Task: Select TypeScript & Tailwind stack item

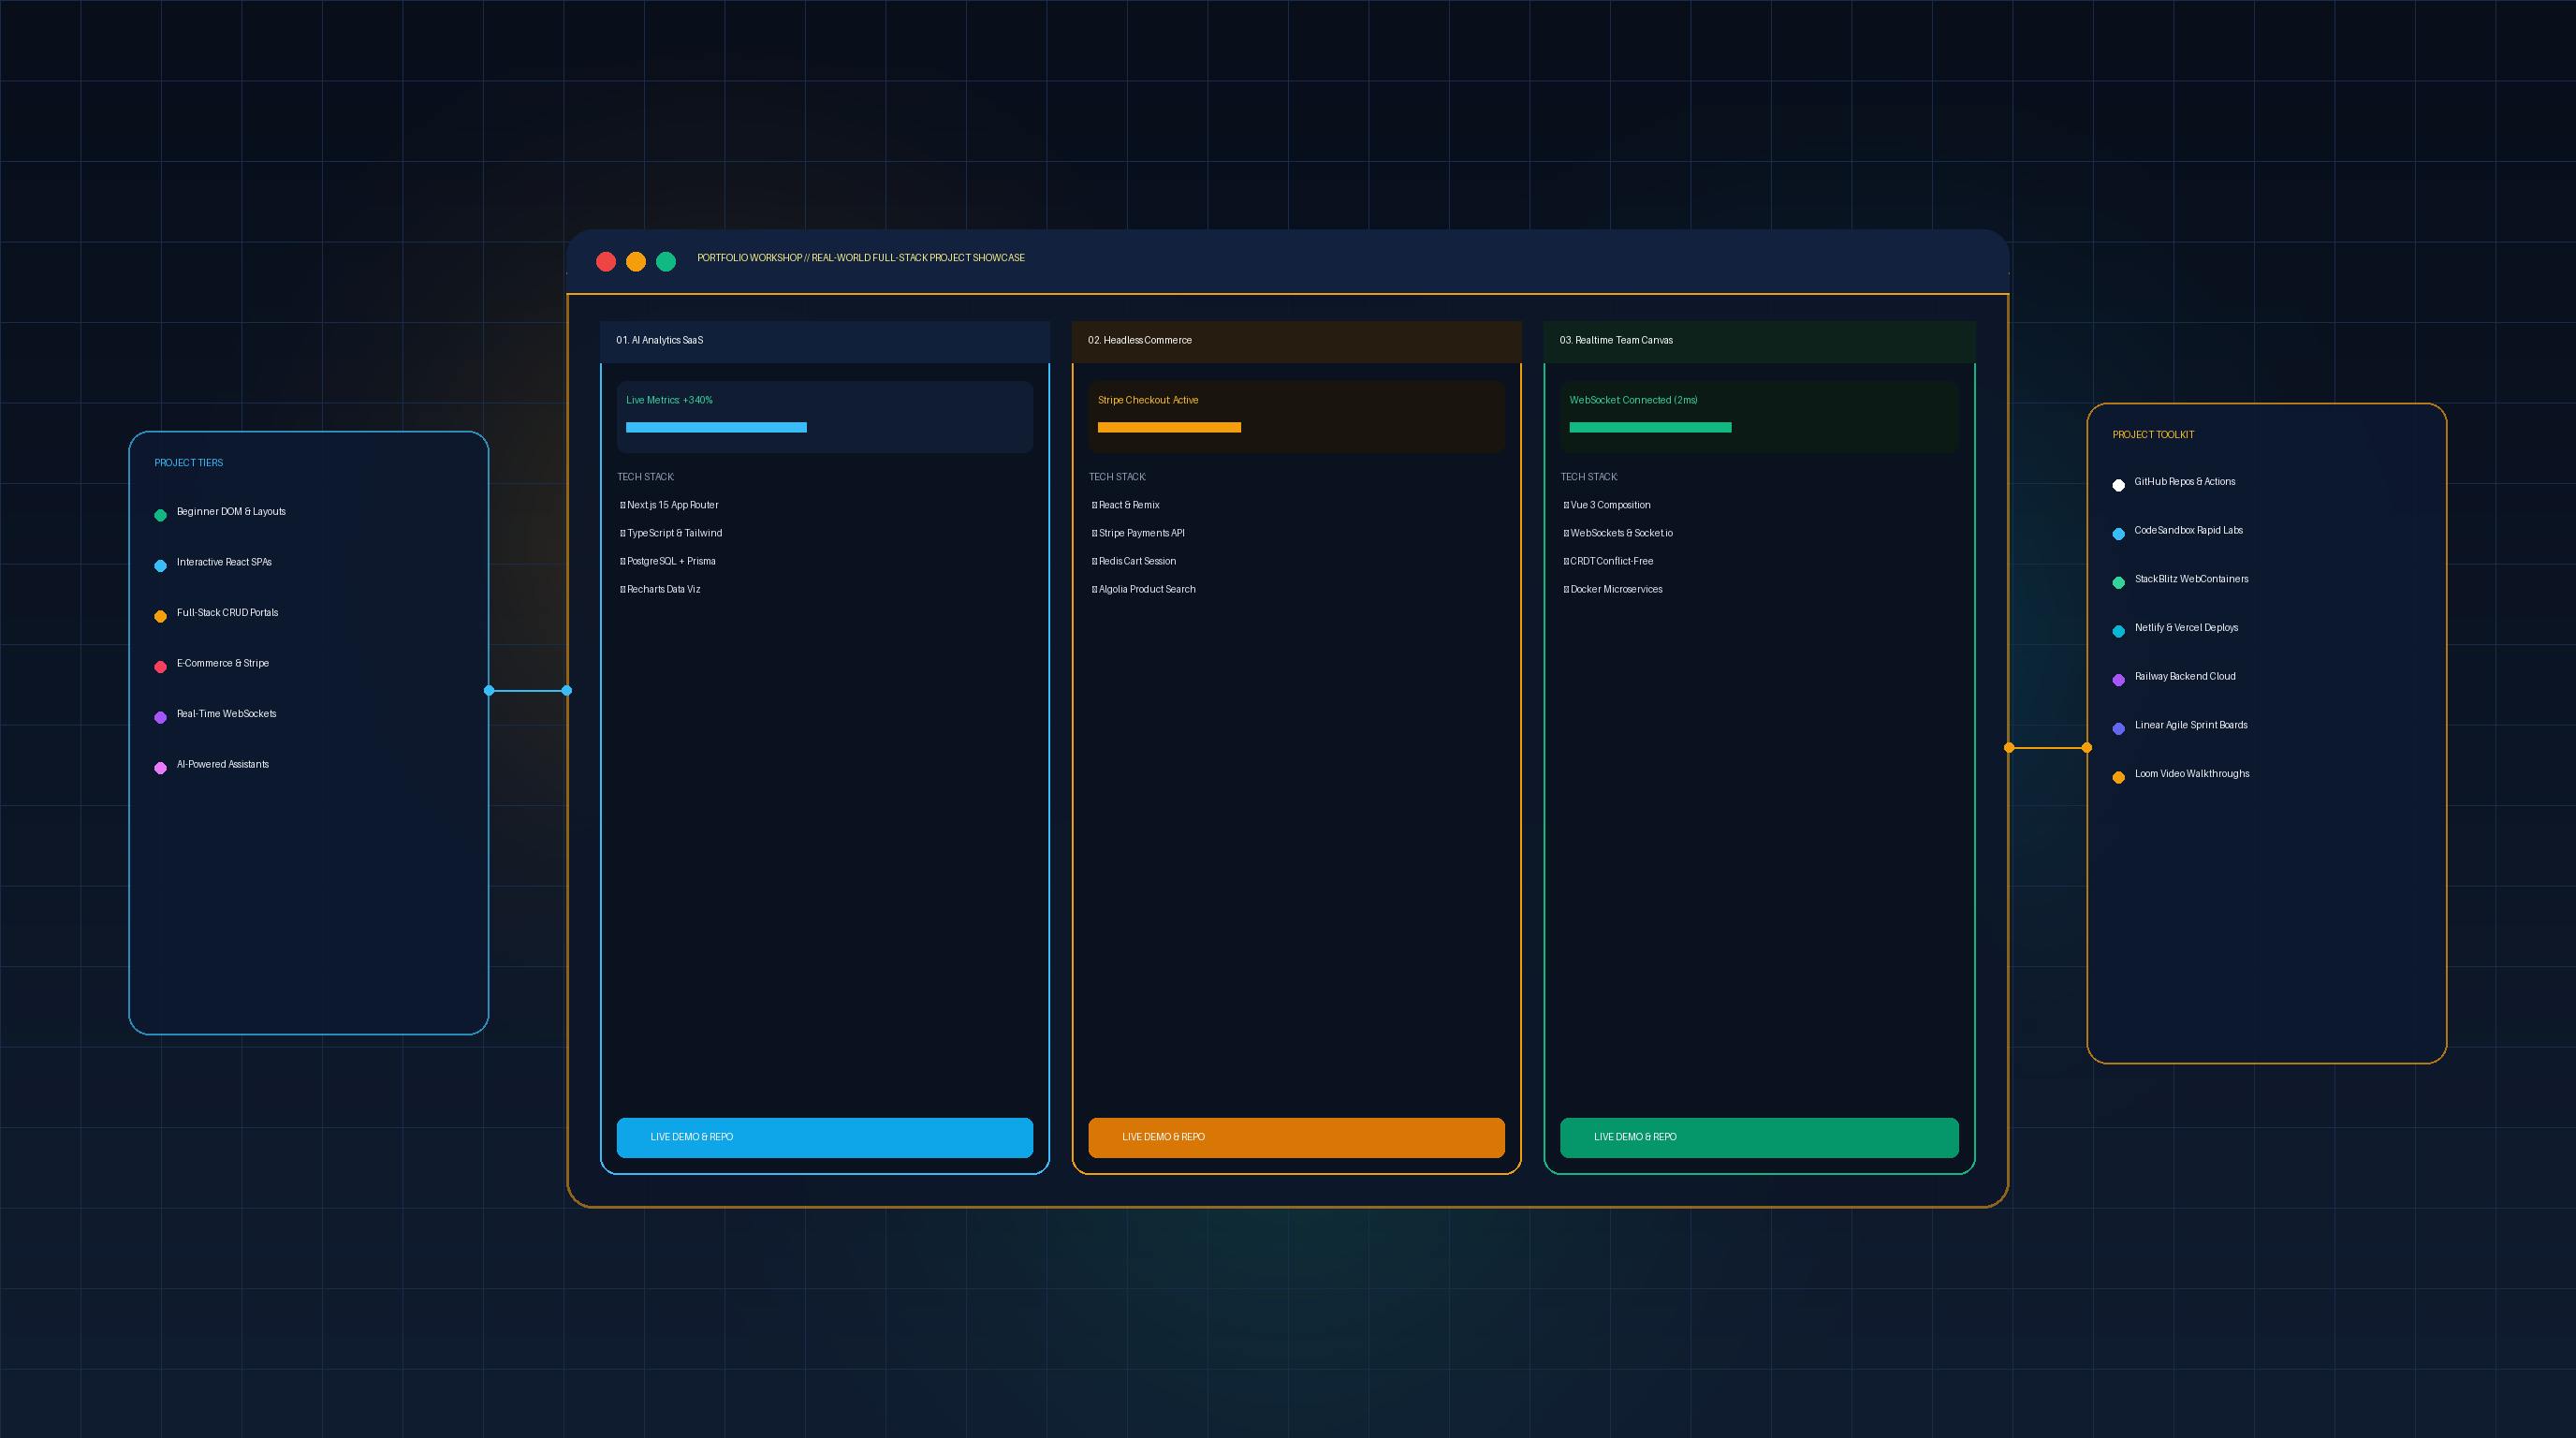Action: (671, 533)
